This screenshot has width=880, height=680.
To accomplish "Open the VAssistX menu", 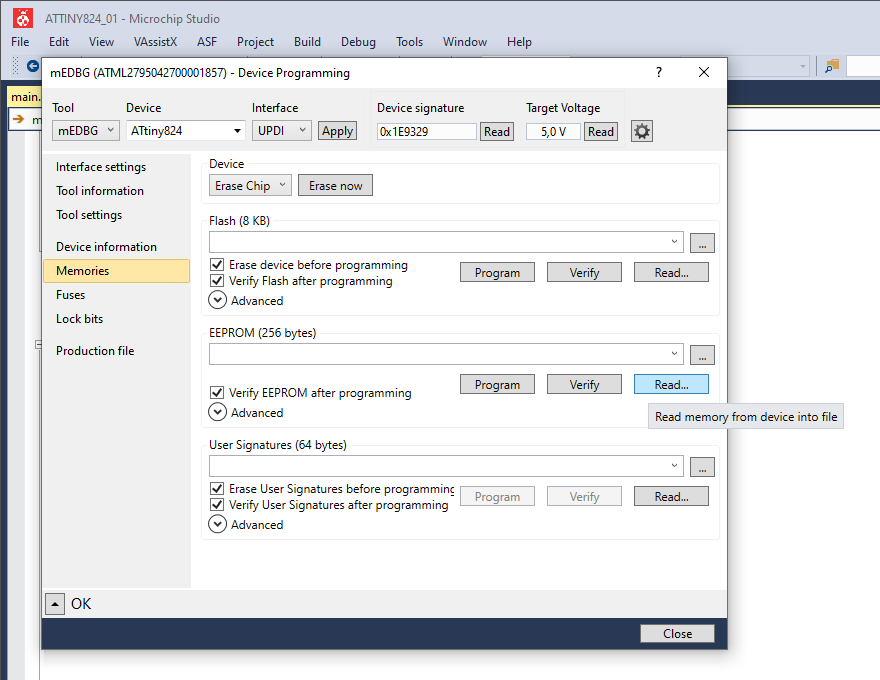I will tap(155, 42).
